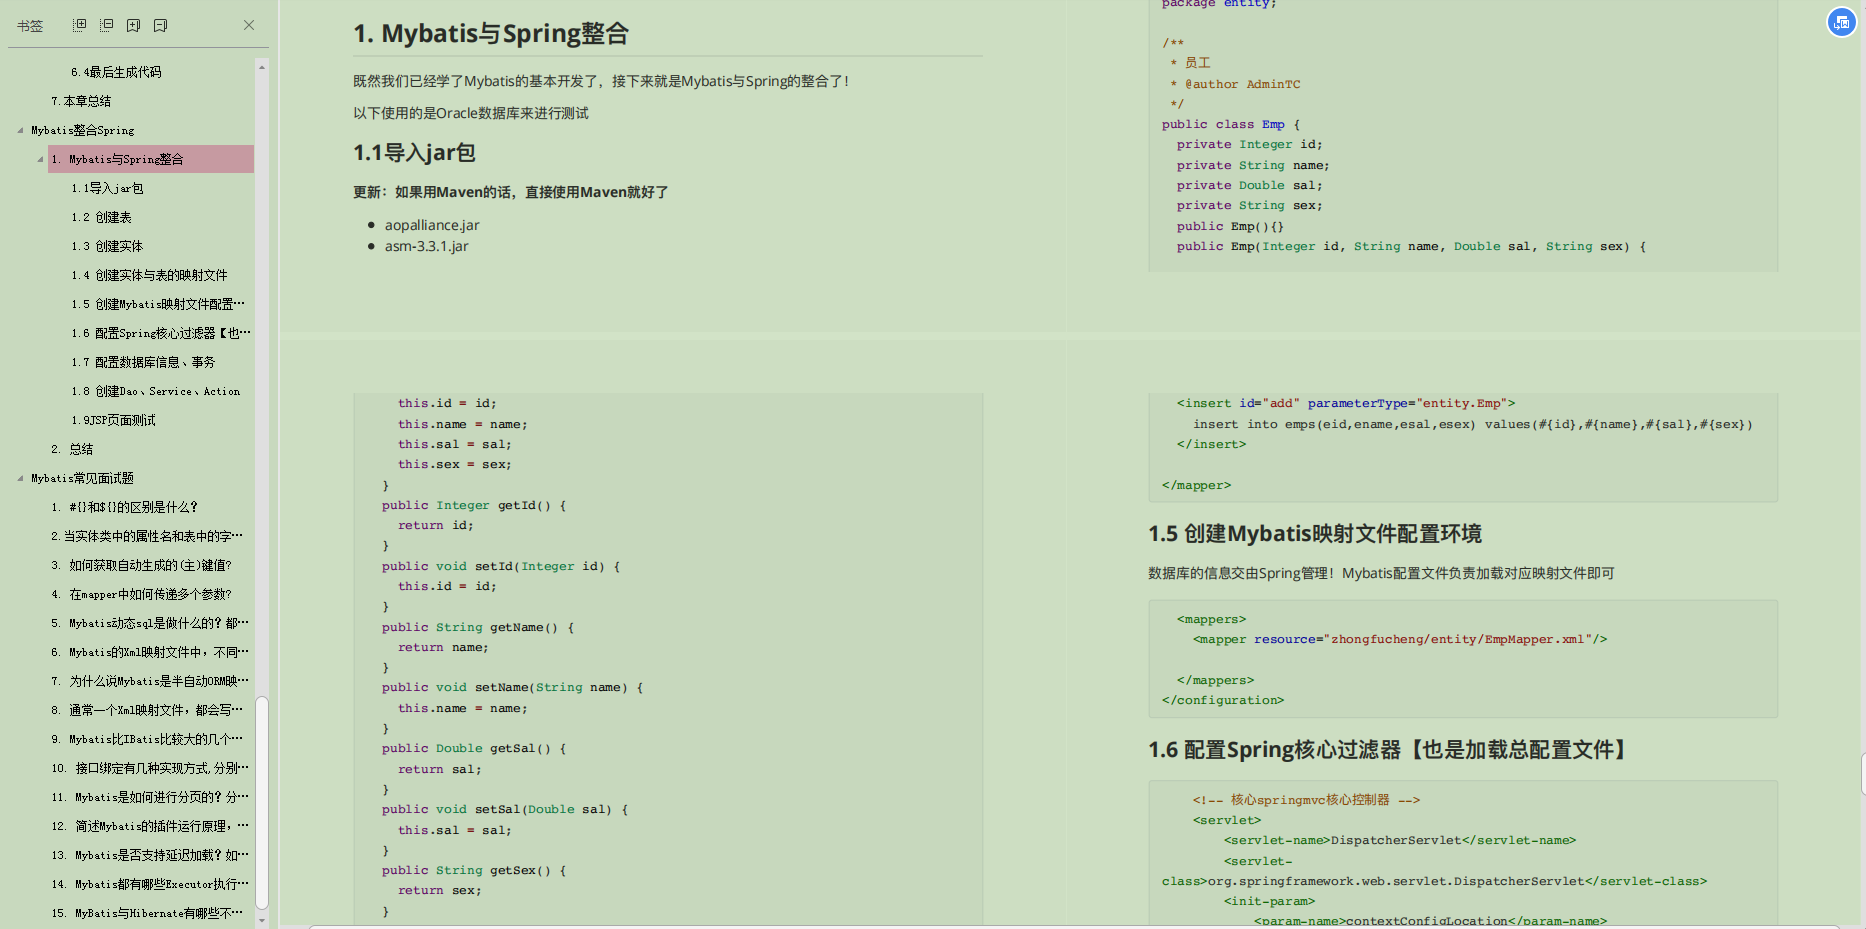The height and width of the screenshot is (929, 1866).
Task: Go to bookmark 2. 总结
Action: click(72, 449)
